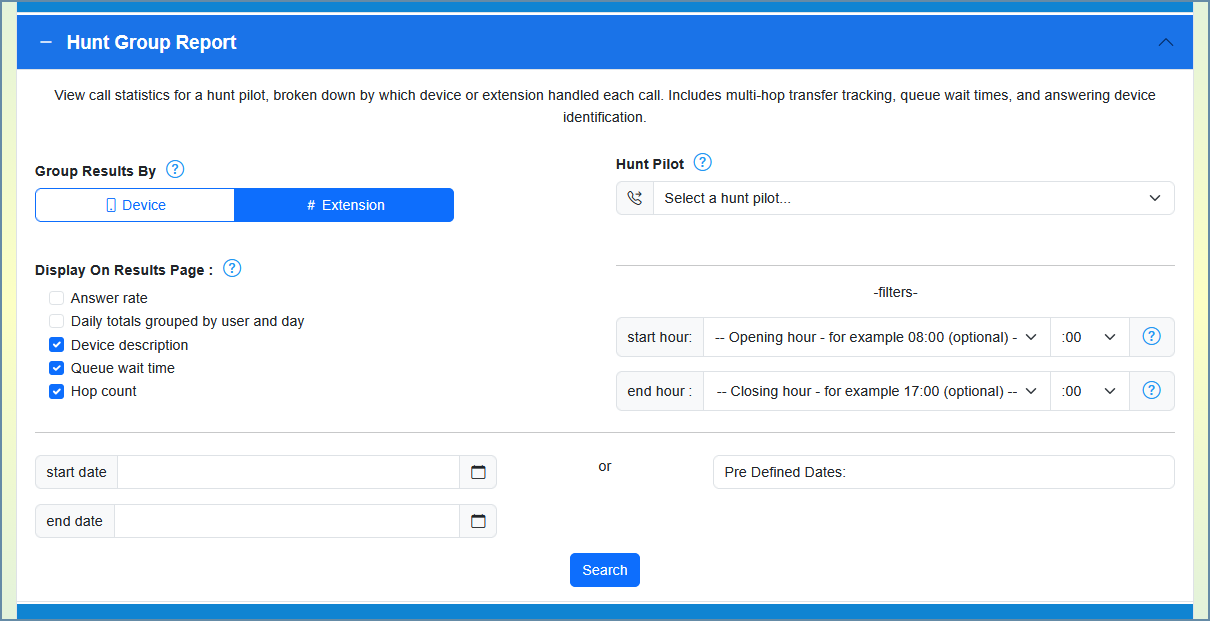This screenshot has width=1210, height=621.
Task: Group results by Device
Action: coord(135,205)
